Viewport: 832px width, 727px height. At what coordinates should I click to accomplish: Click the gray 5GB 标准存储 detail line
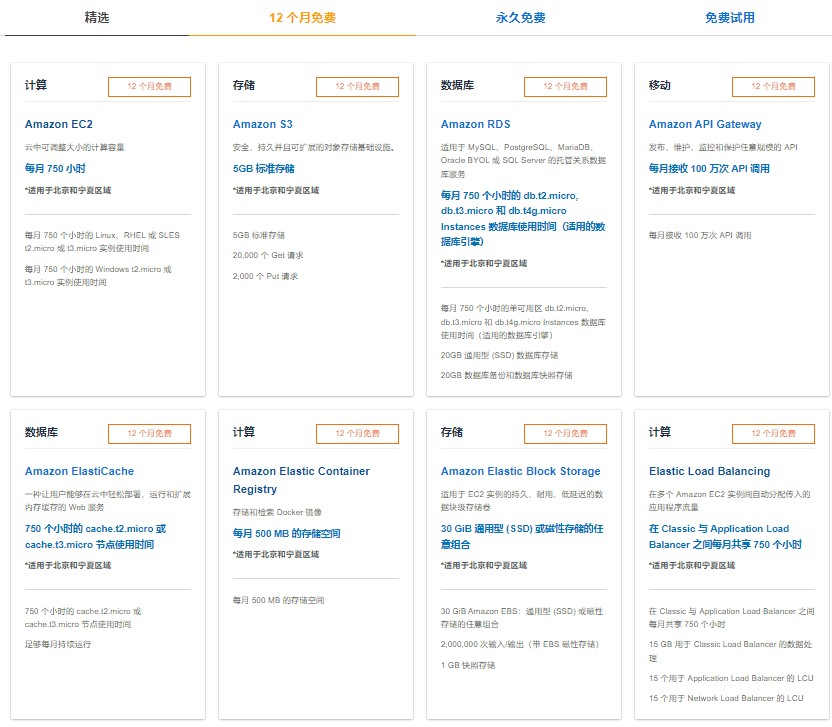[259, 235]
